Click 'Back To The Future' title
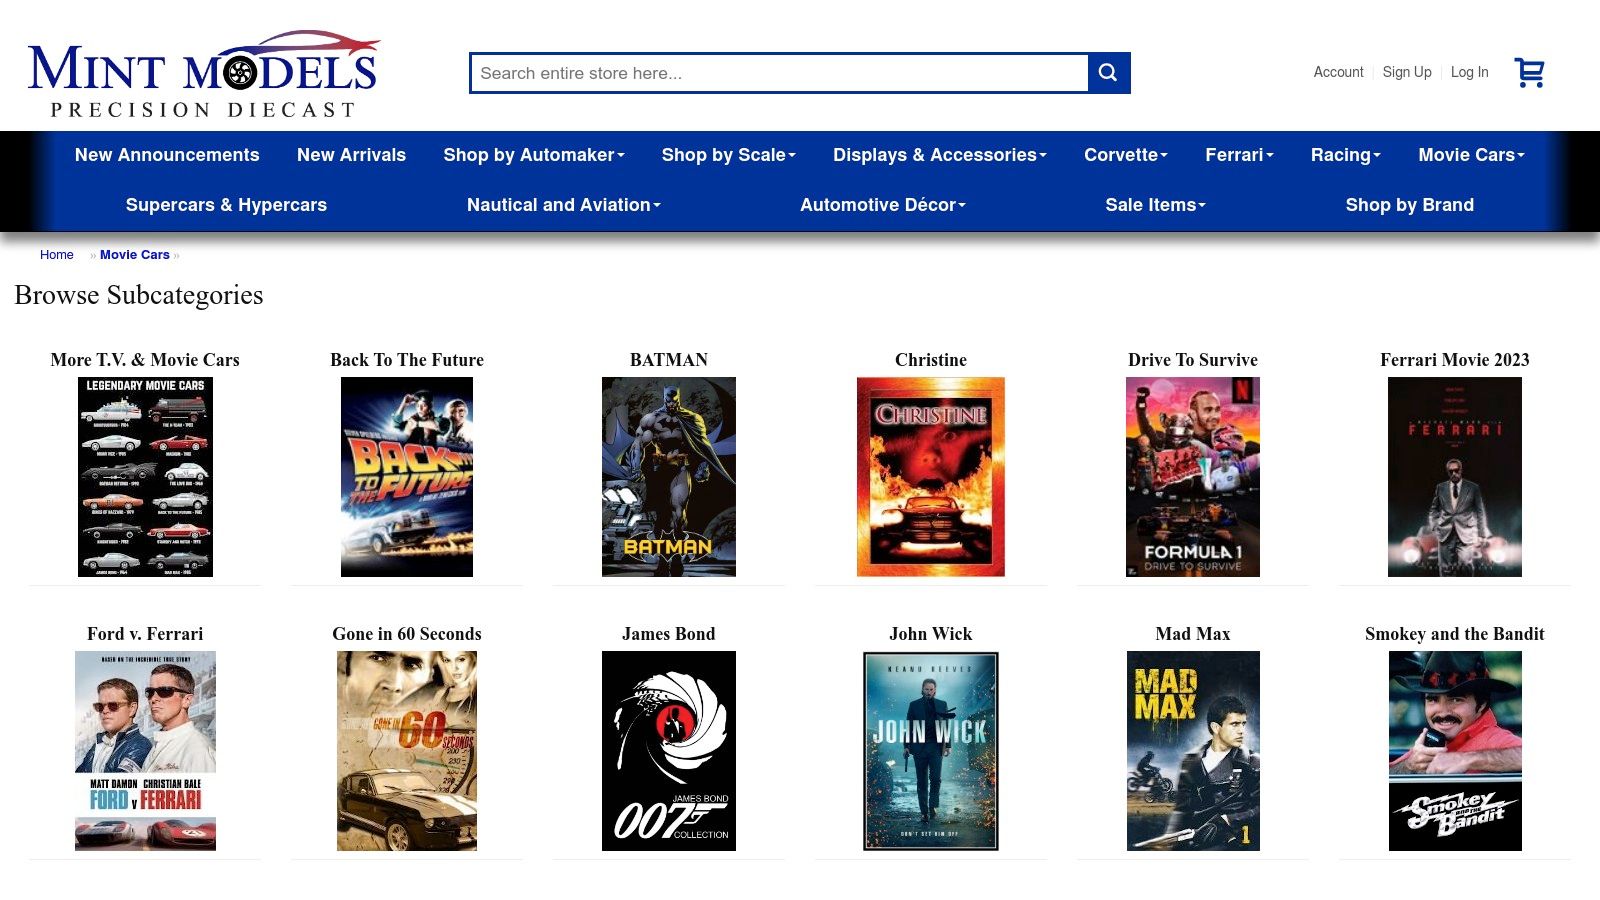This screenshot has width=1600, height=900. 407,360
